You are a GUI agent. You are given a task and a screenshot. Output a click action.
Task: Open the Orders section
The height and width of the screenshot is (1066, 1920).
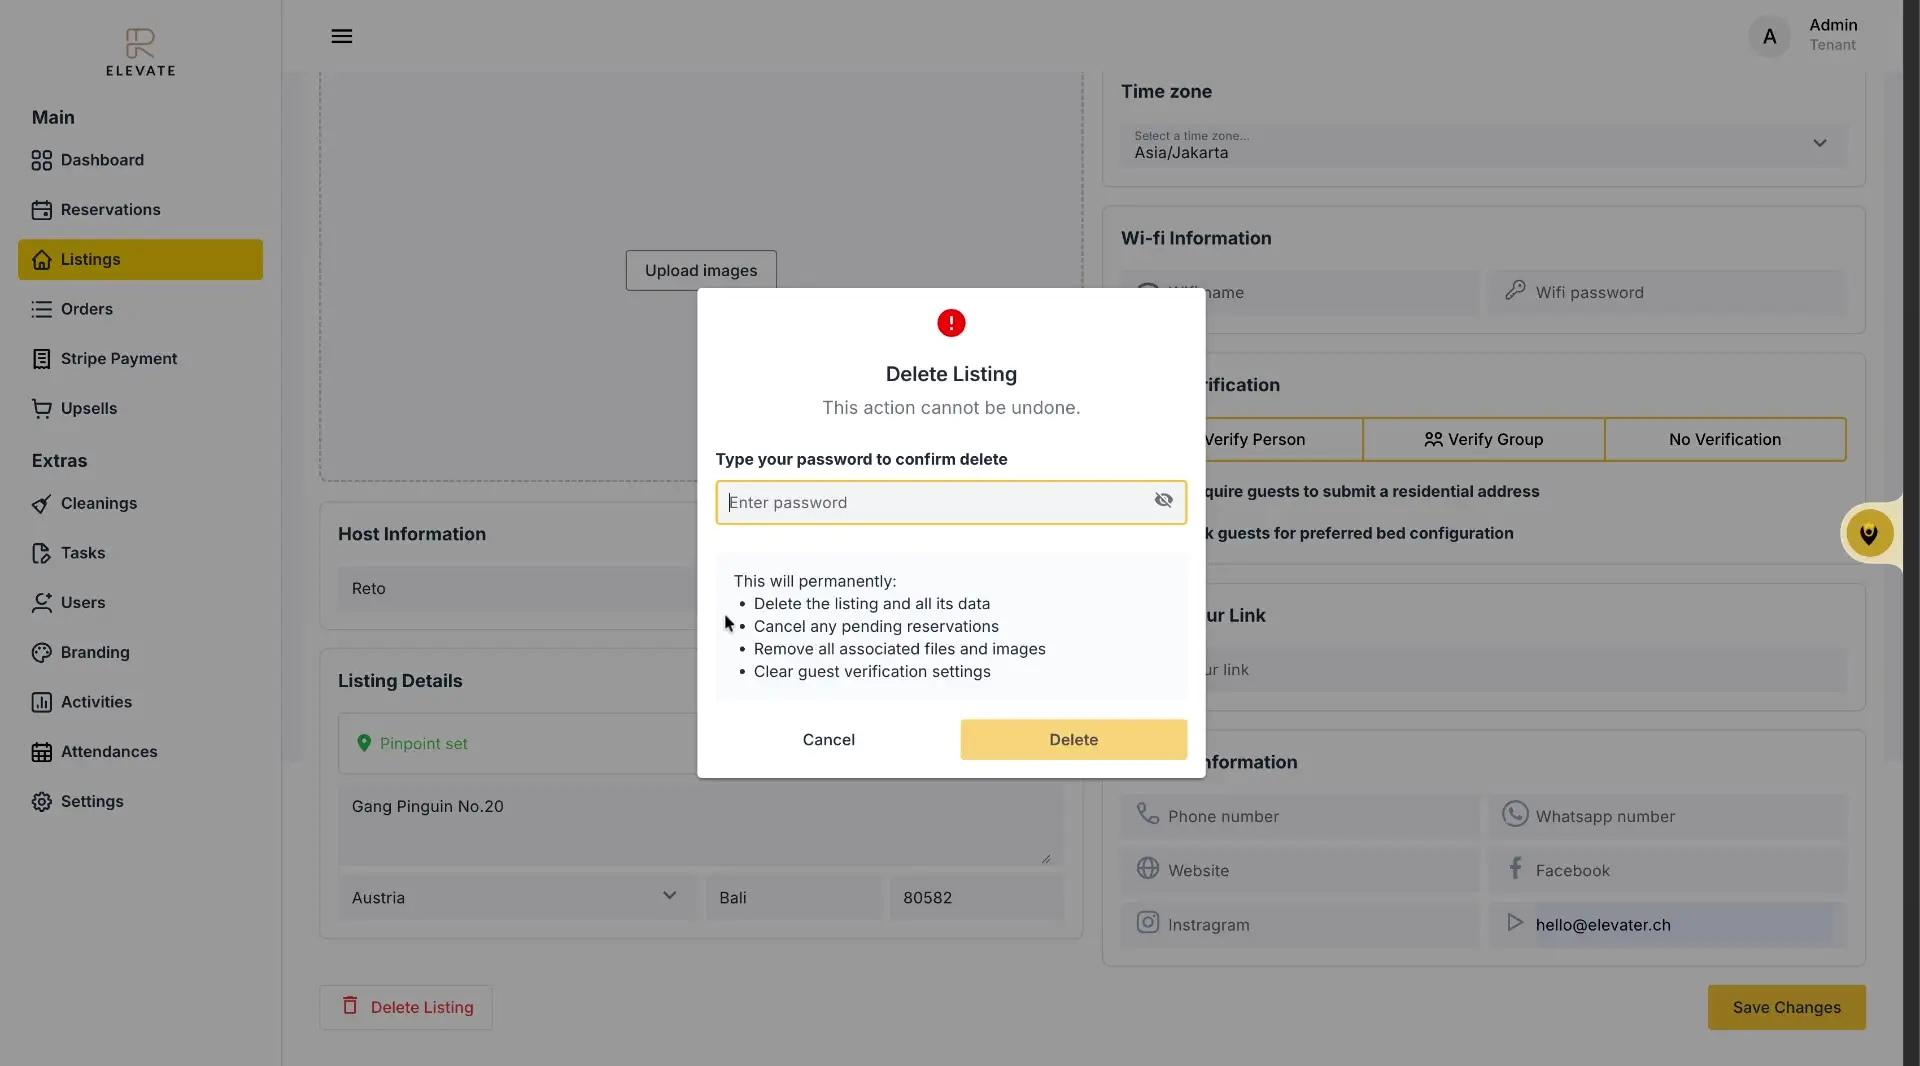point(87,309)
